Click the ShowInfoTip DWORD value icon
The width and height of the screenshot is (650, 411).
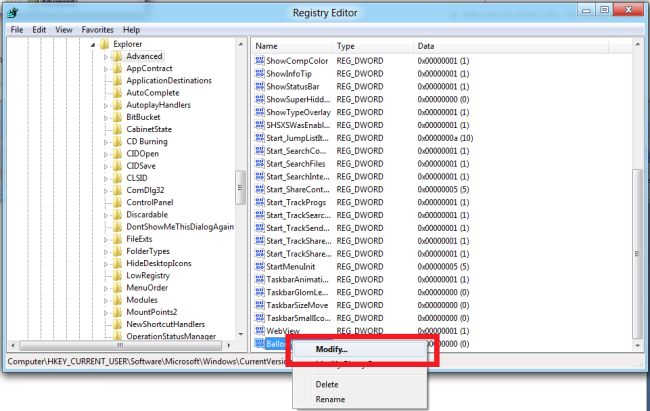pos(260,73)
